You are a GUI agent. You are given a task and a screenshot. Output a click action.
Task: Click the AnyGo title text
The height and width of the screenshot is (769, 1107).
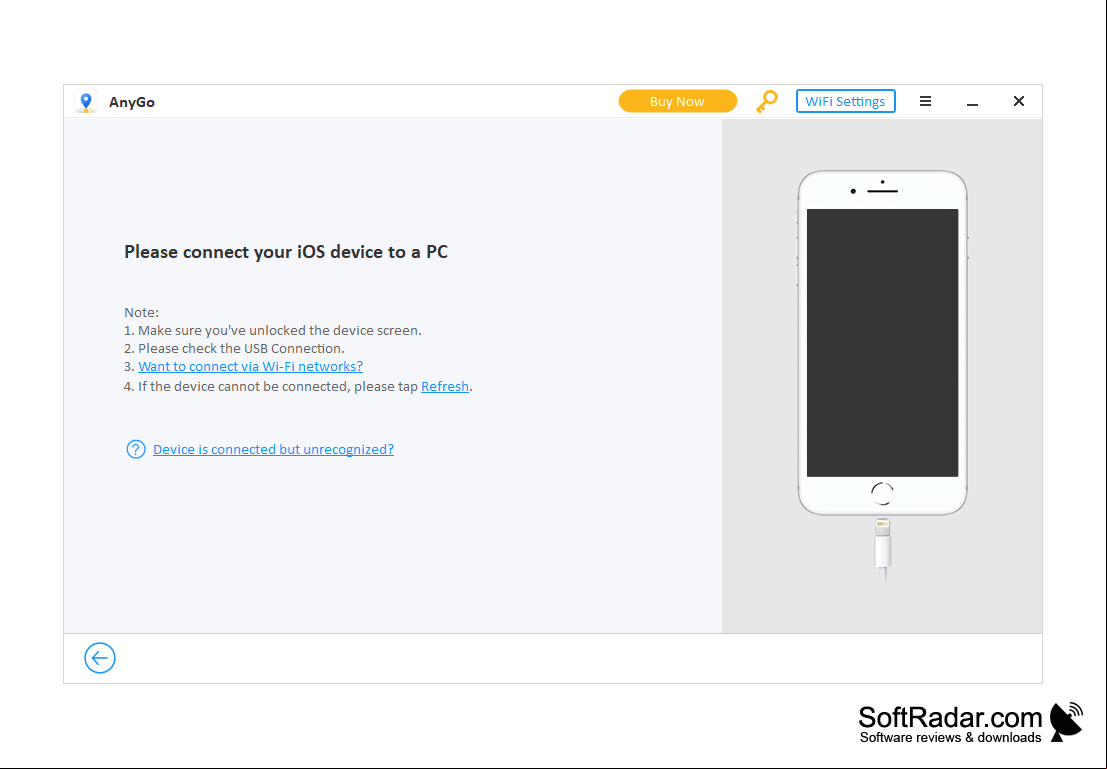(132, 102)
